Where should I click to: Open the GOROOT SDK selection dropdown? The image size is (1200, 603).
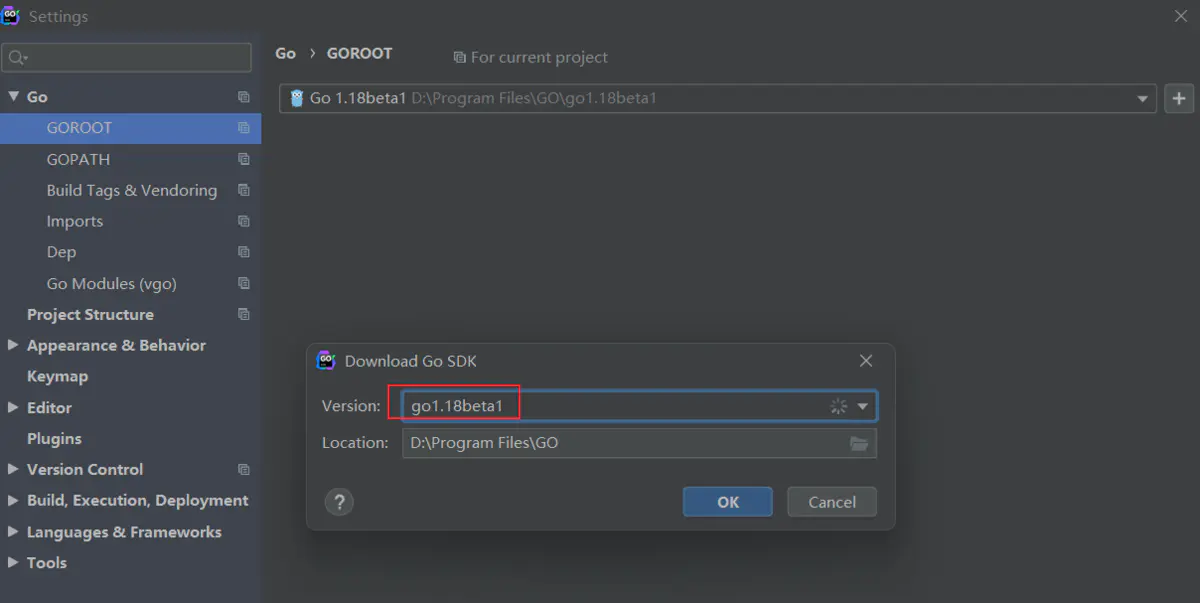pyautogui.click(x=1142, y=99)
